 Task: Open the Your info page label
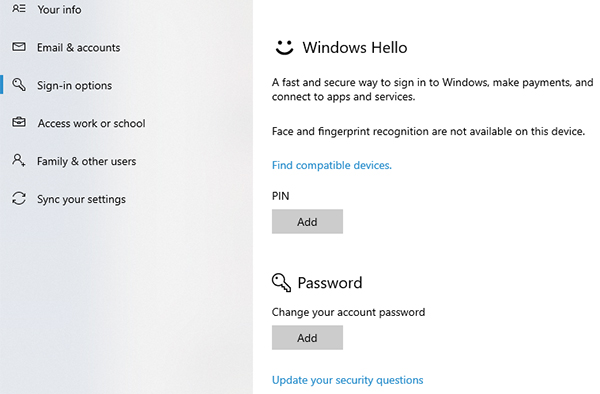click(59, 9)
